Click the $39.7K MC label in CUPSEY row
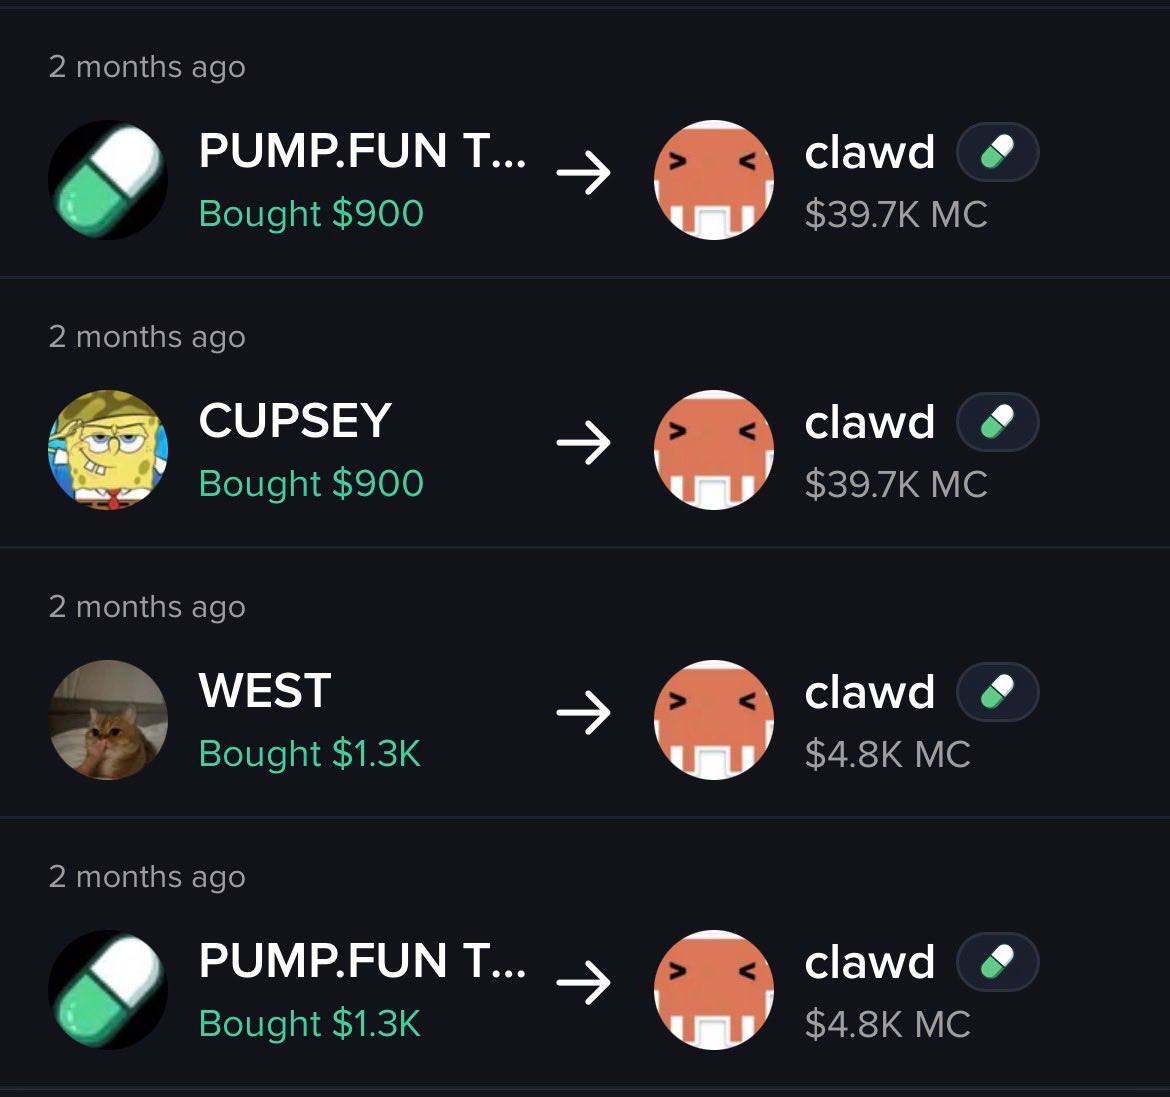1170x1097 pixels. pyautogui.click(x=896, y=484)
